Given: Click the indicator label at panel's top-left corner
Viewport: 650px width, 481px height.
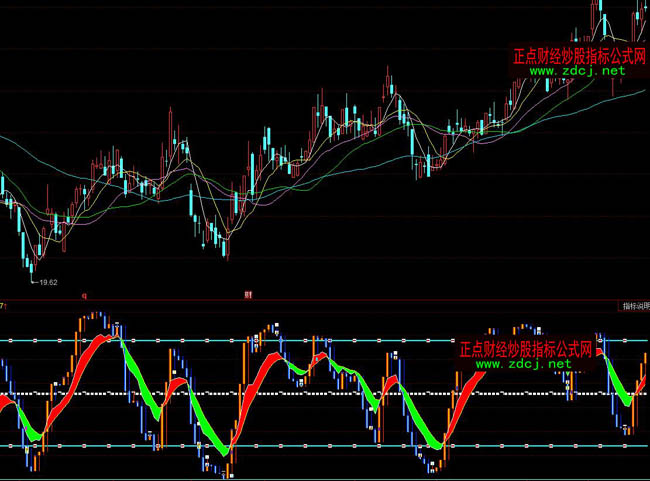Looking at the screenshot, I should pyautogui.click(x=4, y=306).
